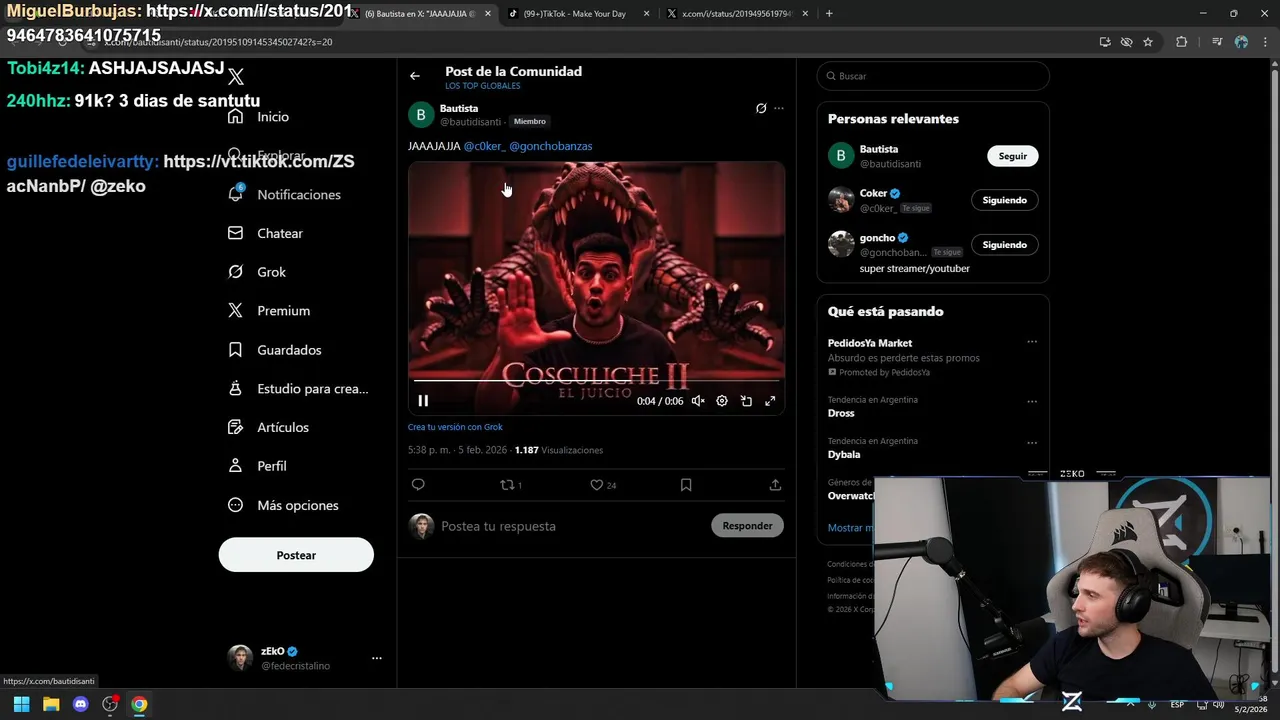Go back with the arrow beside Post de la Comunidad
1280x720 pixels.
(415, 76)
